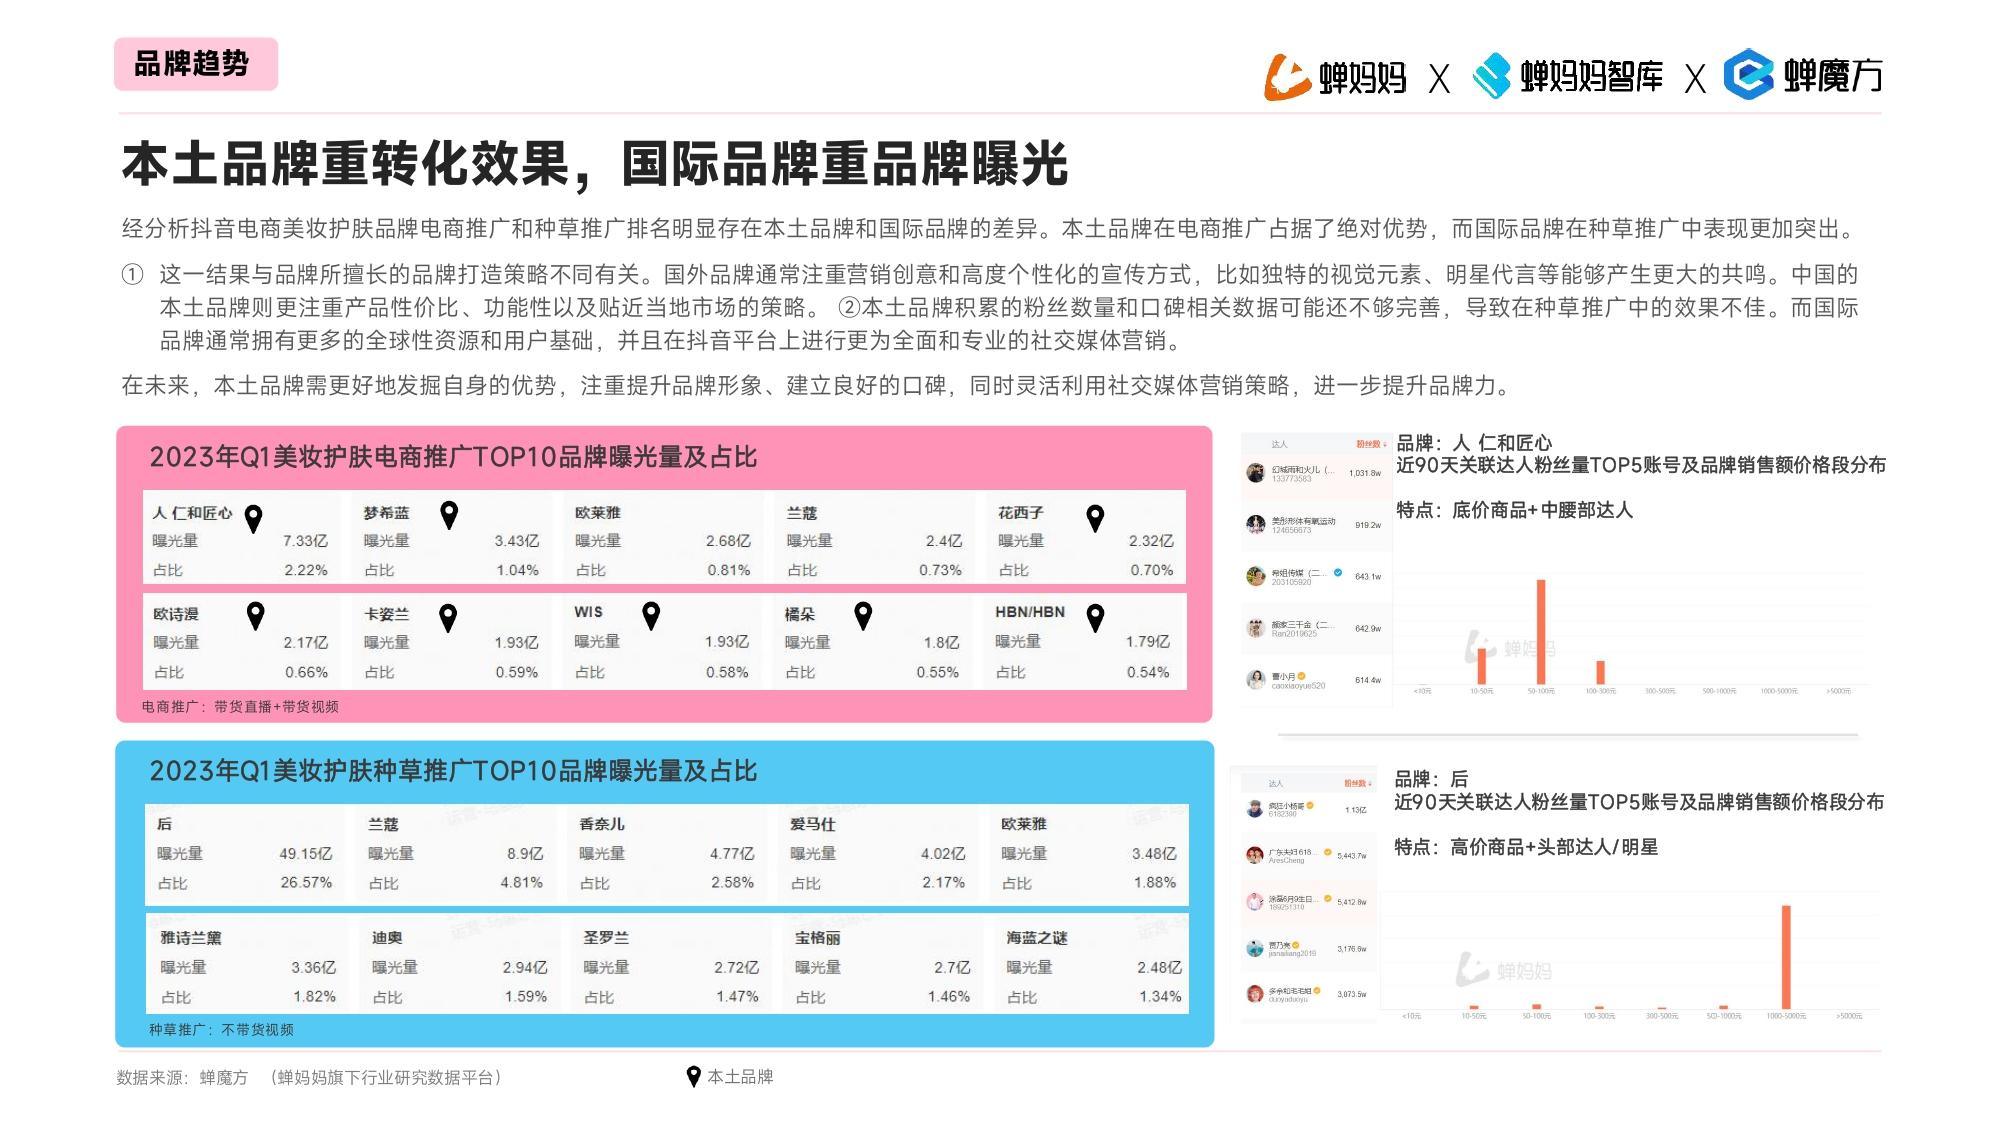The image size is (2000, 1125).
Task: Open the avatar of 广东夫妇 618
Action: pos(1255,855)
